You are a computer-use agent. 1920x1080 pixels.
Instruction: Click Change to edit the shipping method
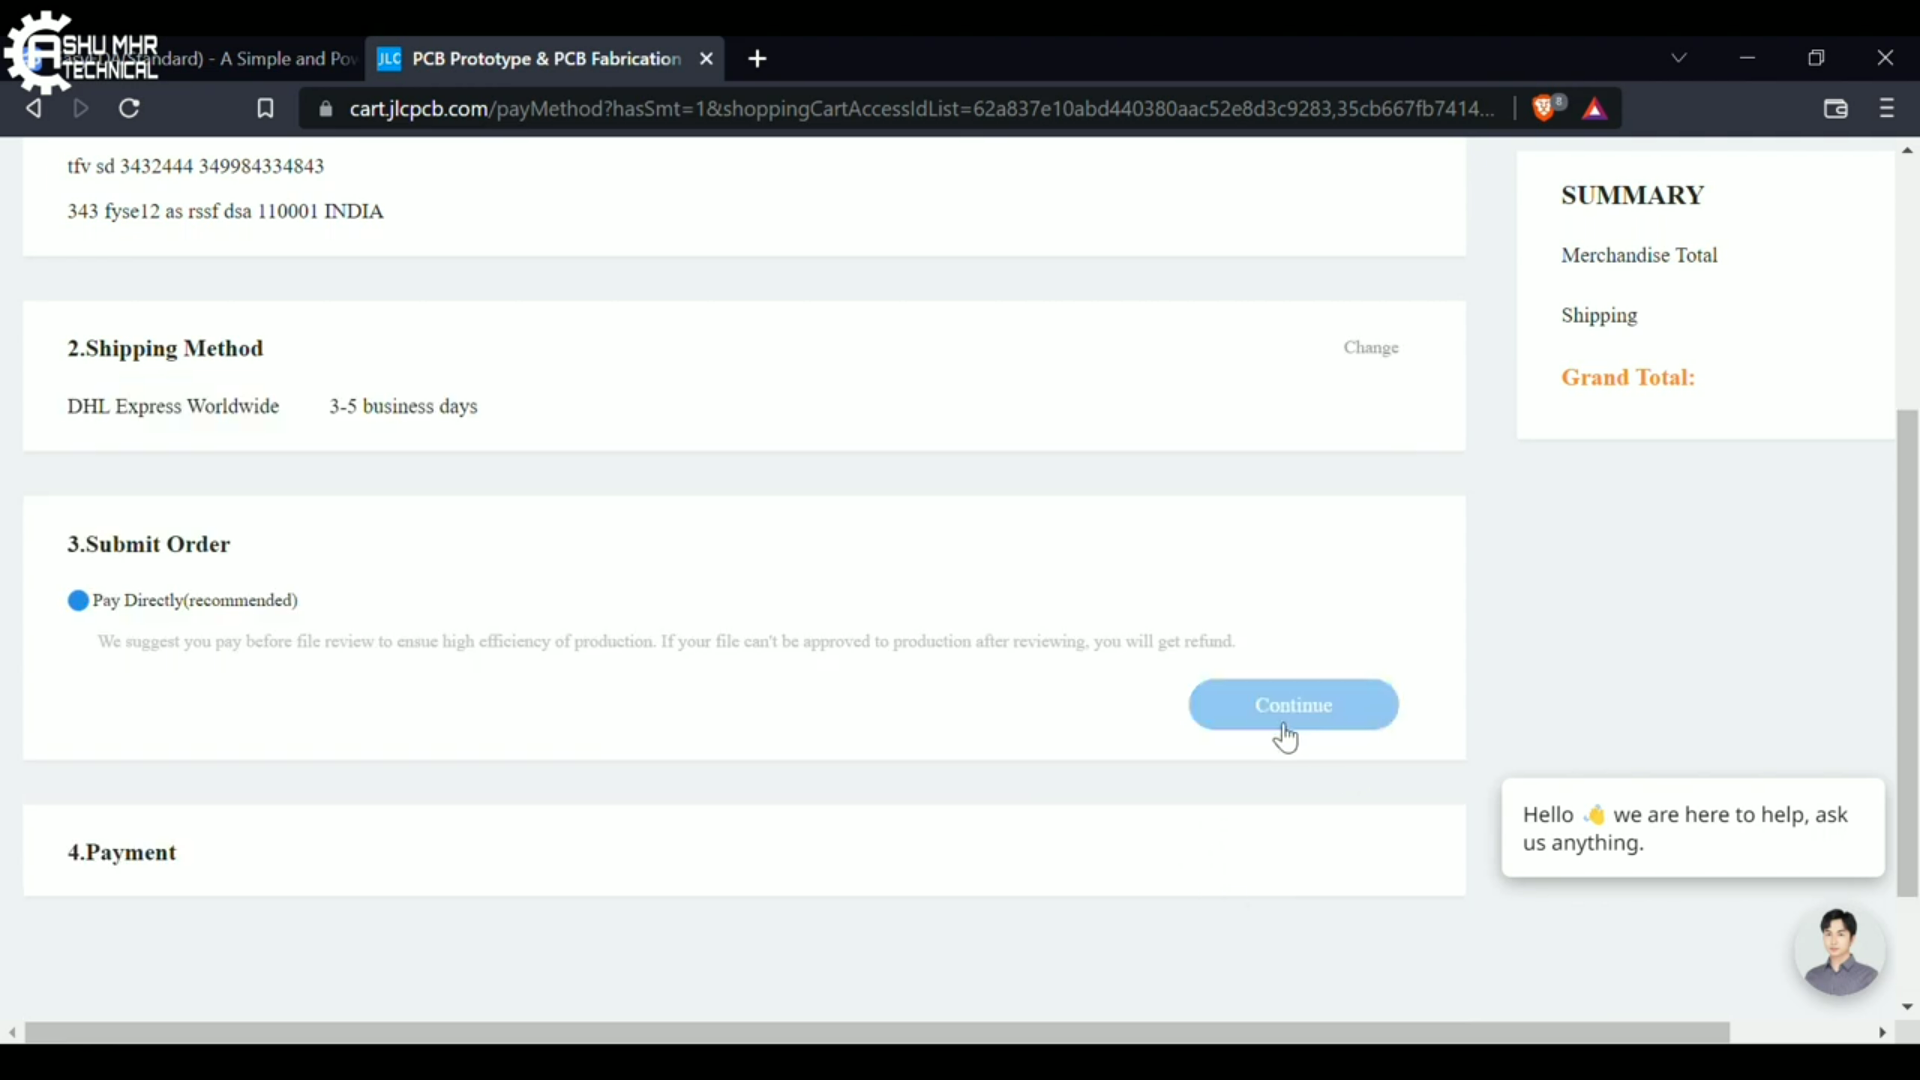[x=1371, y=347]
